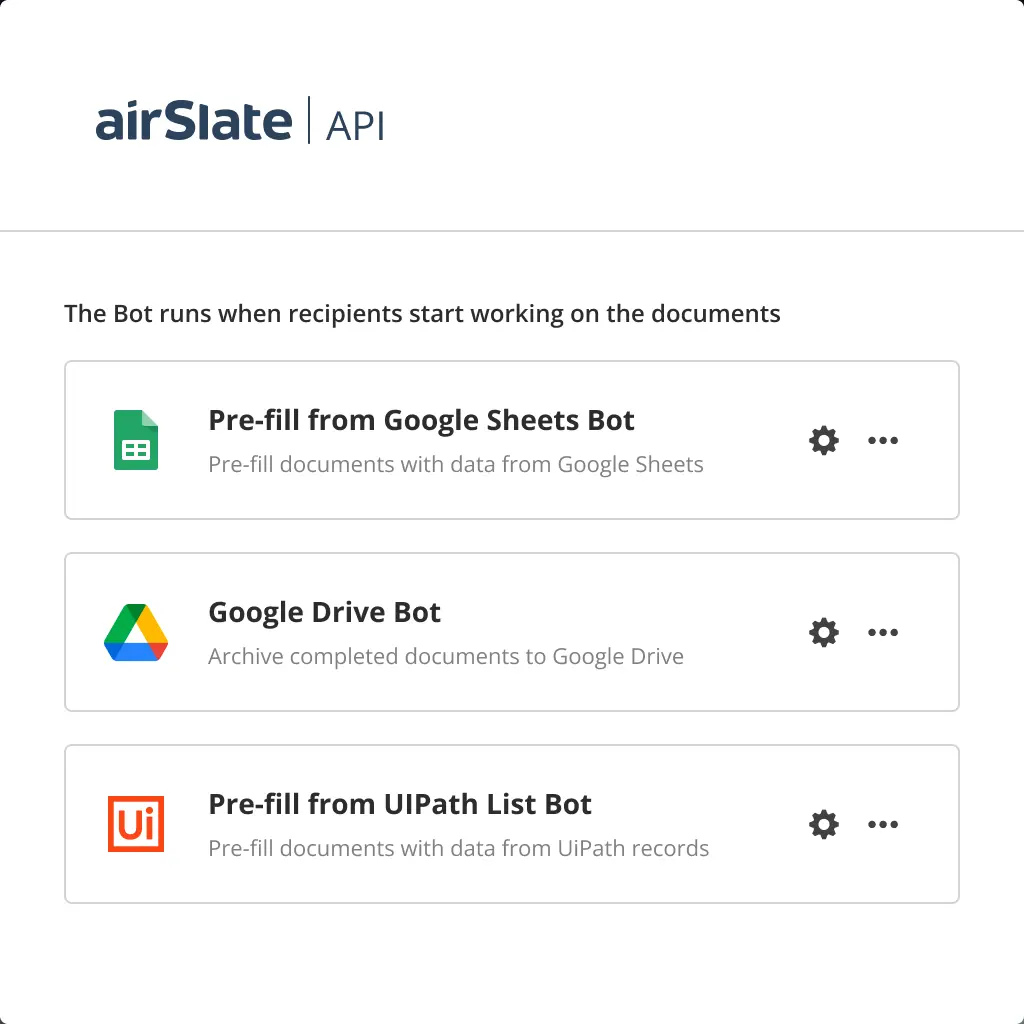Click the airSlate logo
1024x1024 pixels.
coord(194,119)
